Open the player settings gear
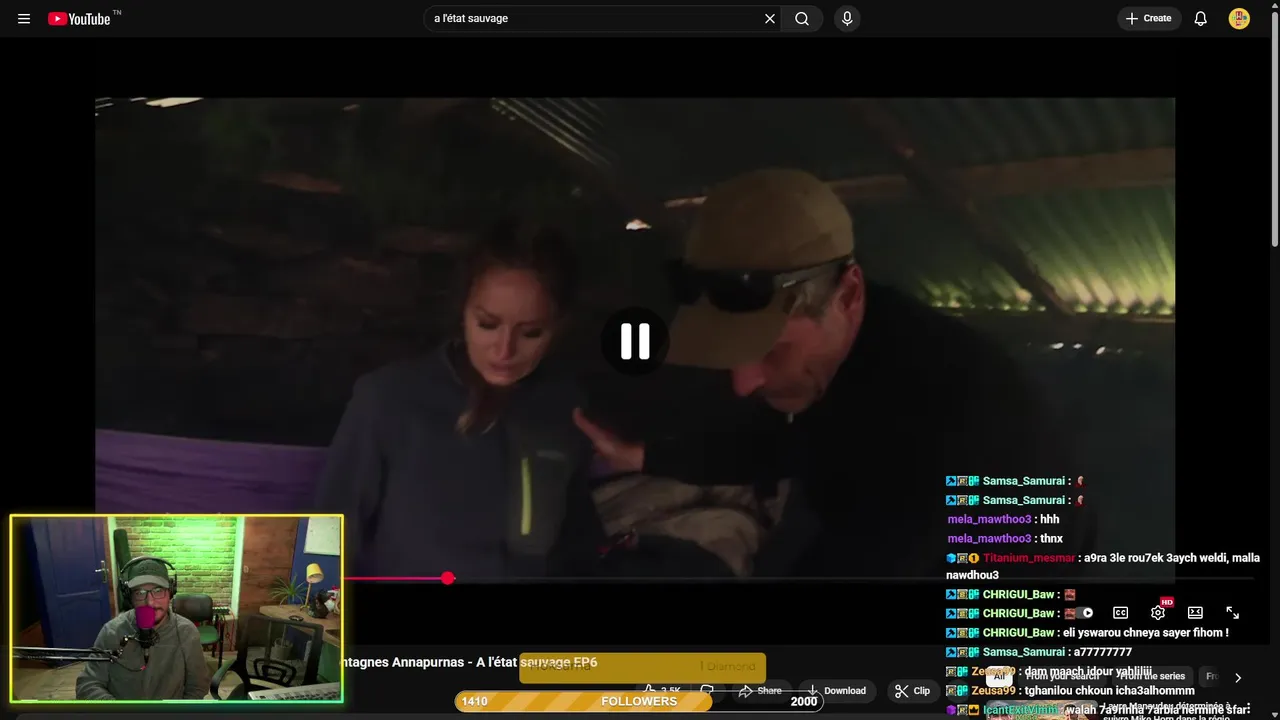This screenshot has height=720, width=1280. [1158, 613]
